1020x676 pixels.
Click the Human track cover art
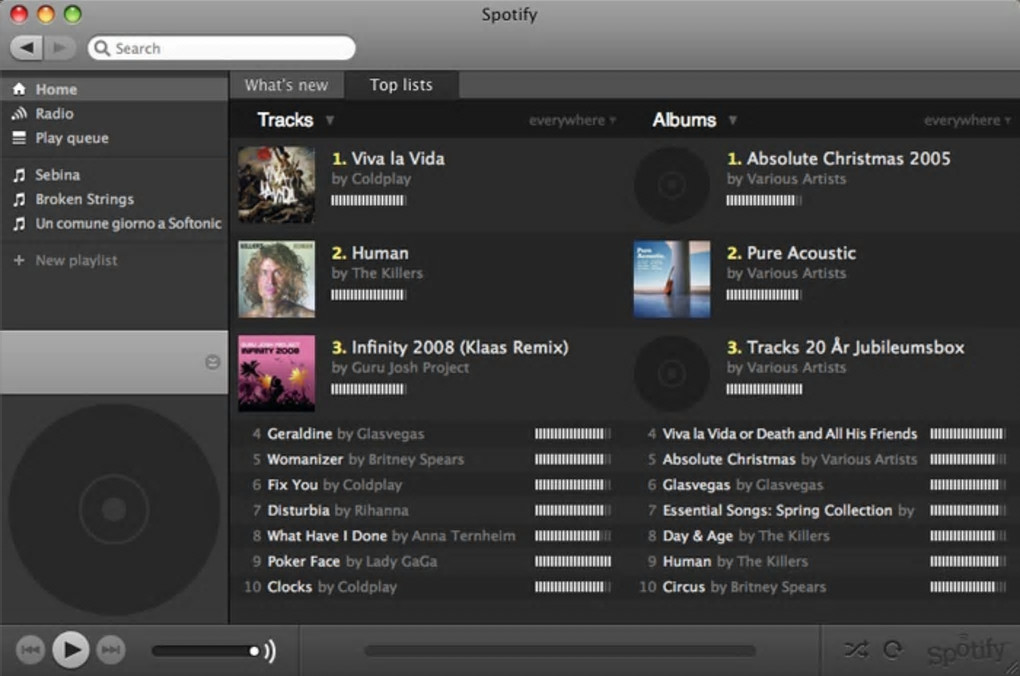(276, 279)
